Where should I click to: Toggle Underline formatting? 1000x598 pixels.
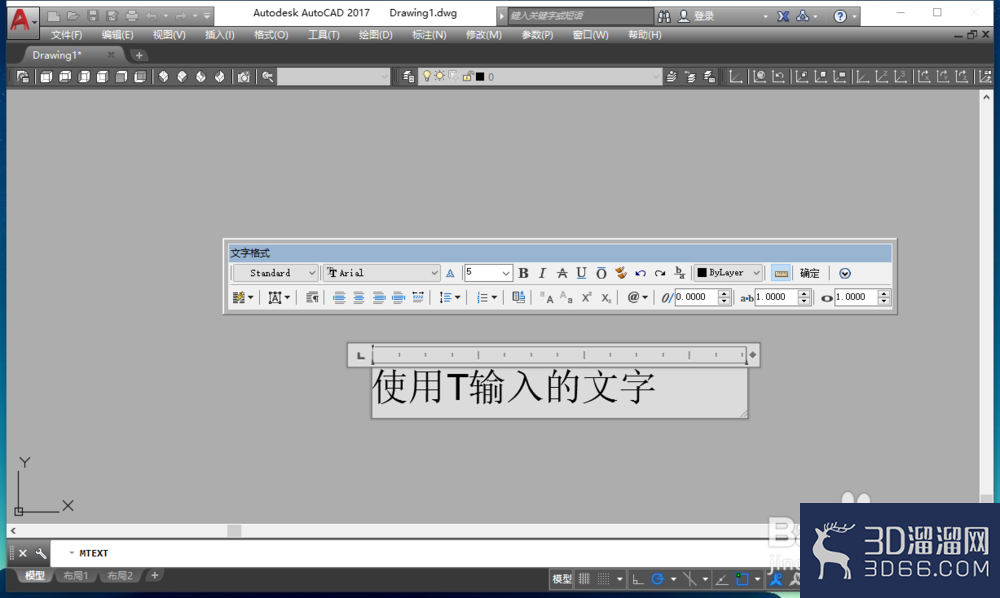(581, 273)
